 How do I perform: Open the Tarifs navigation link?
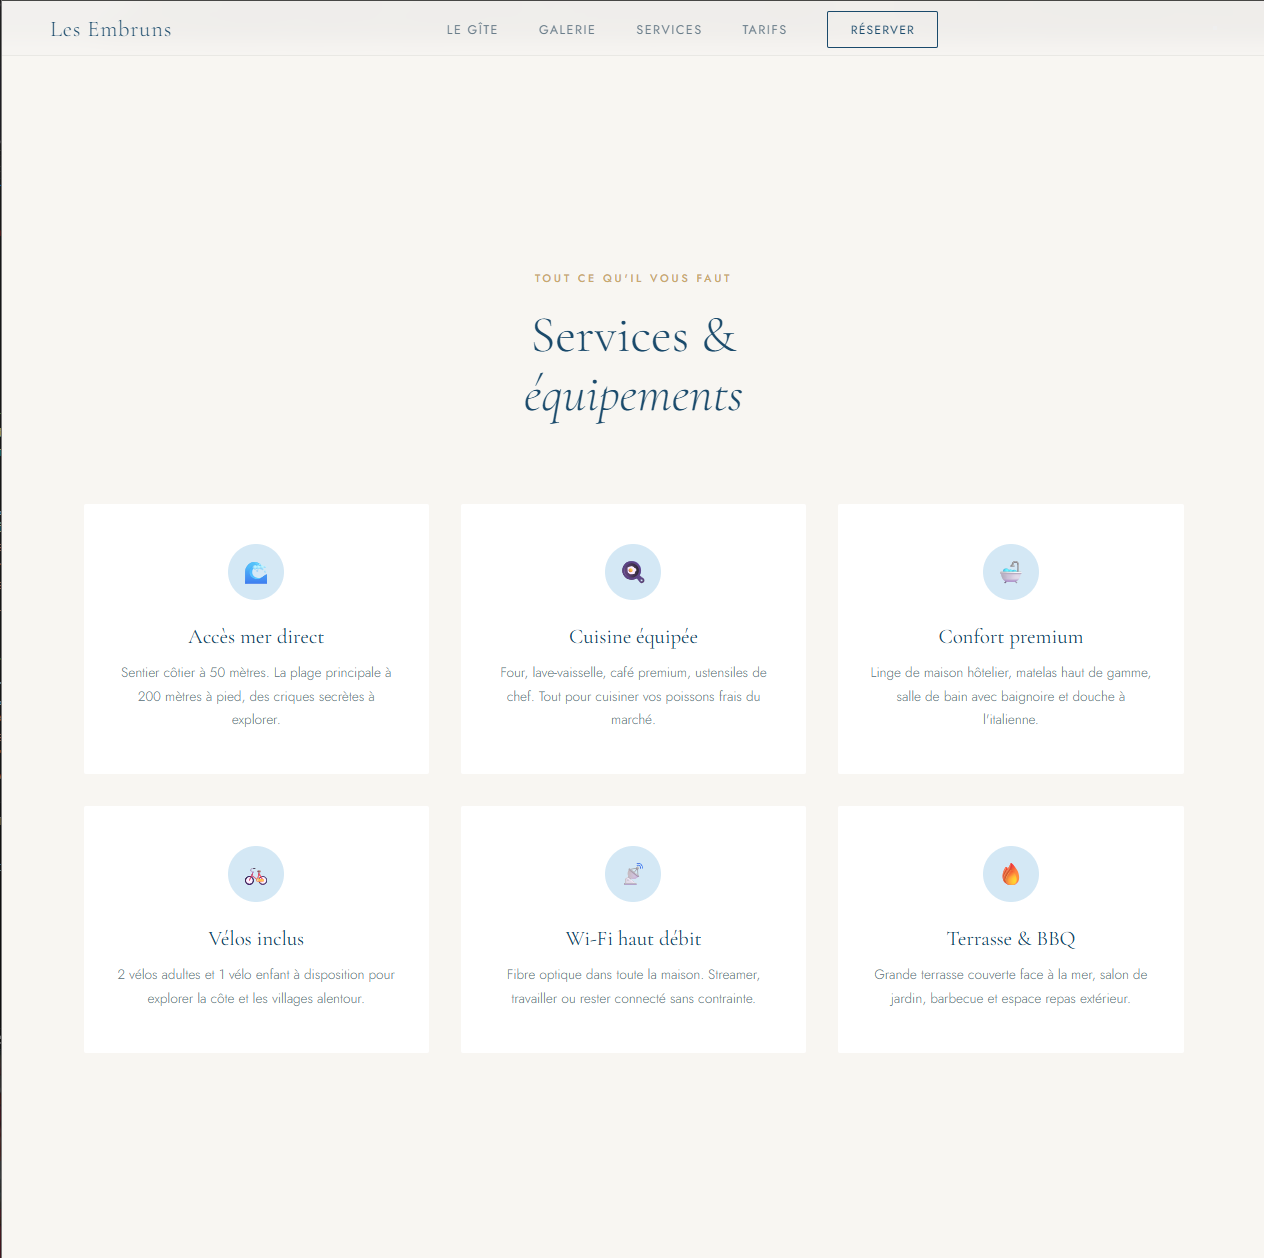coord(764,30)
